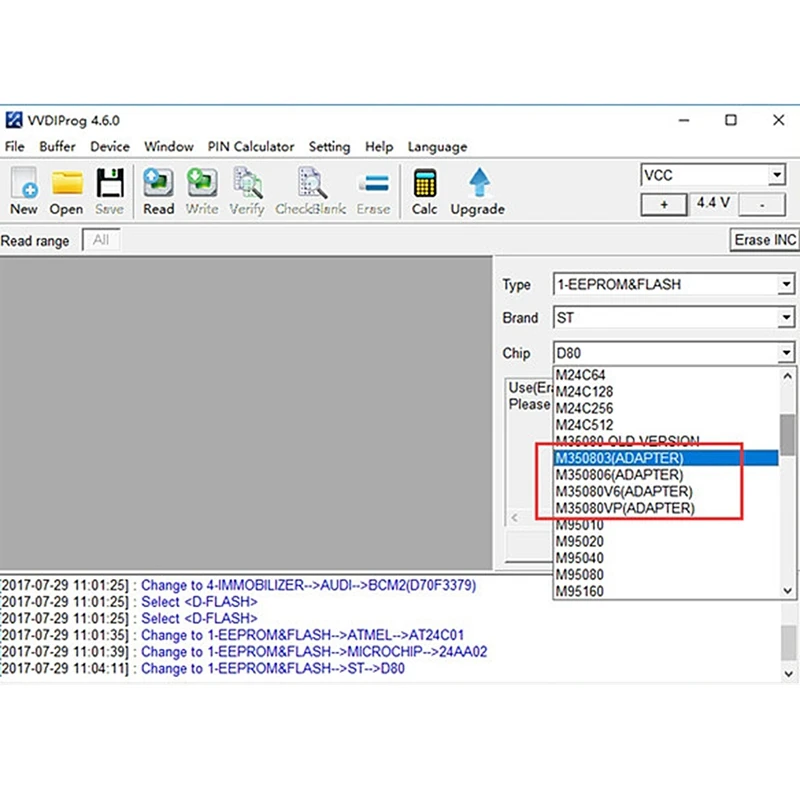Open the Help menu
The image size is (800, 800).
(x=379, y=147)
